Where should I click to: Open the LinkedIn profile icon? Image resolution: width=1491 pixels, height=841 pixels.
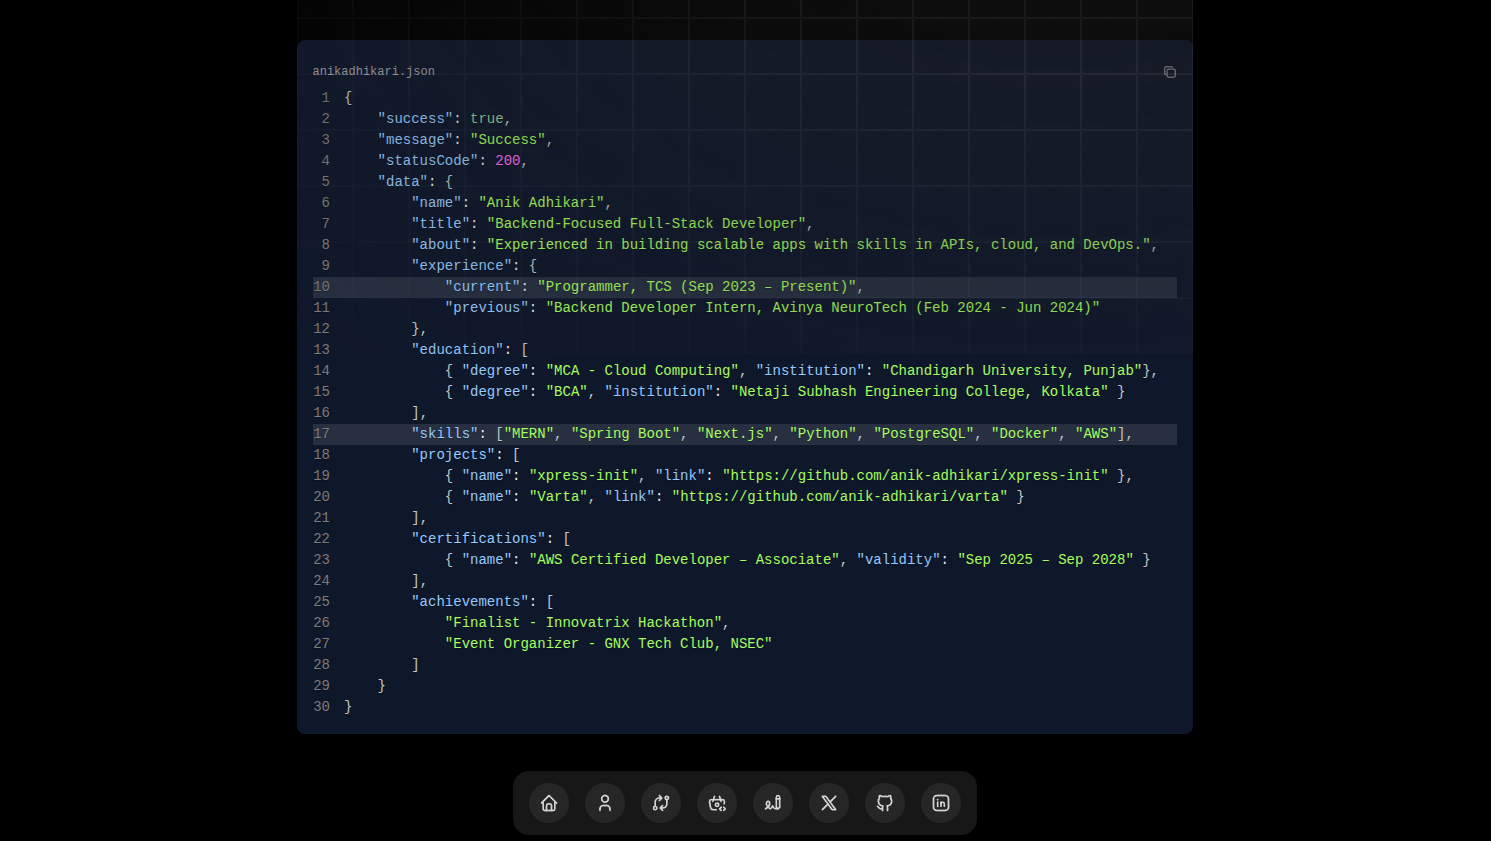click(x=941, y=803)
